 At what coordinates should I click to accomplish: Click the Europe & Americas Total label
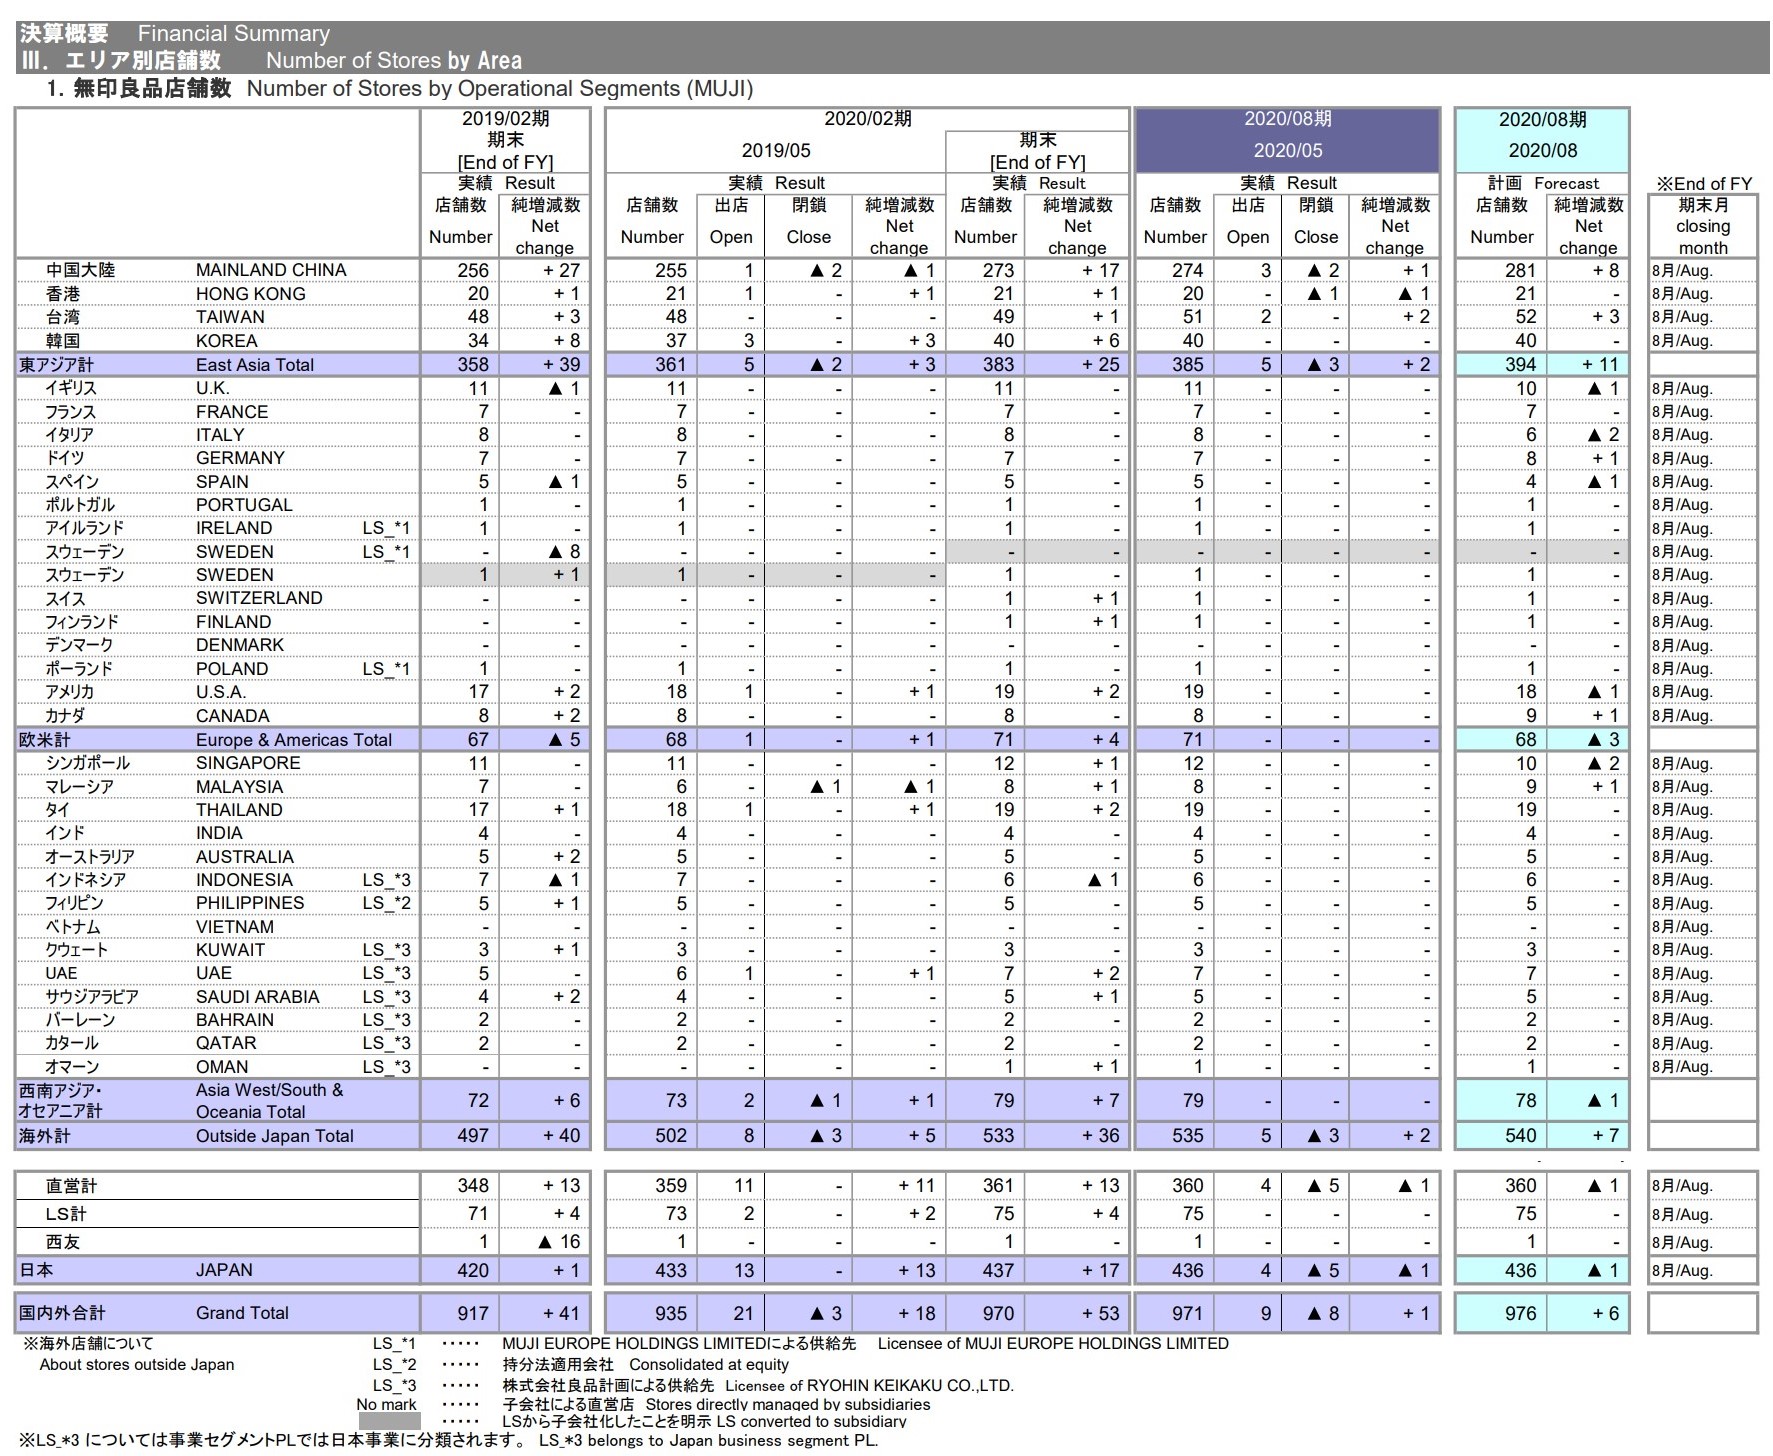pyautogui.click(x=293, y=740)
